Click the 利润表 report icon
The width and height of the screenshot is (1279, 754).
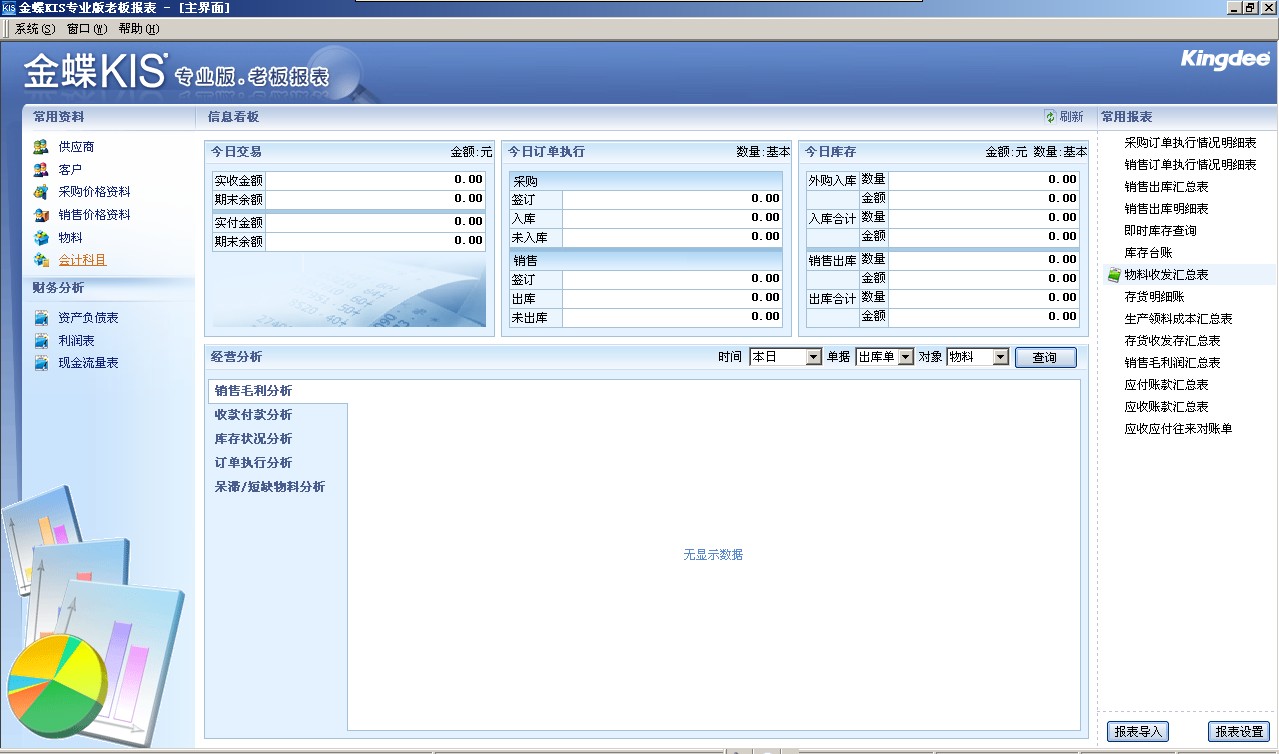[41, 341]
